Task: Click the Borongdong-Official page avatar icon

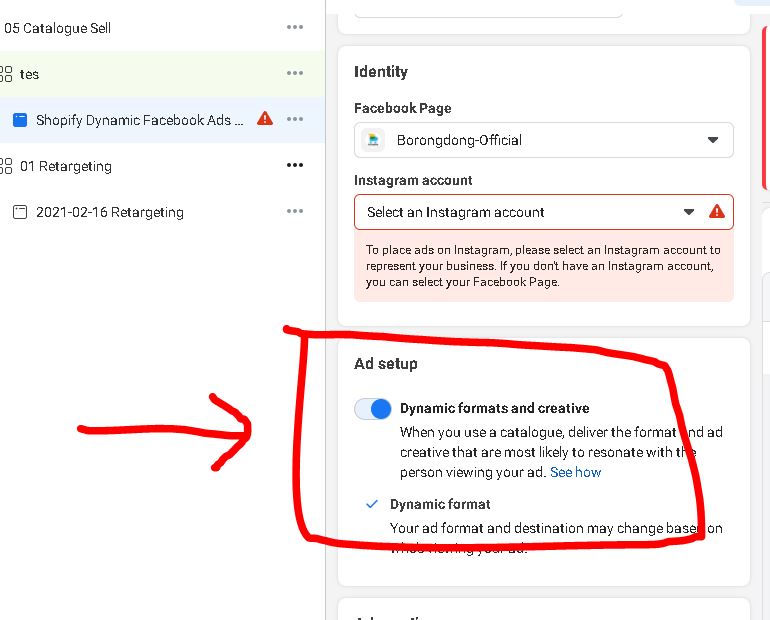Action: tap(373, 140)
